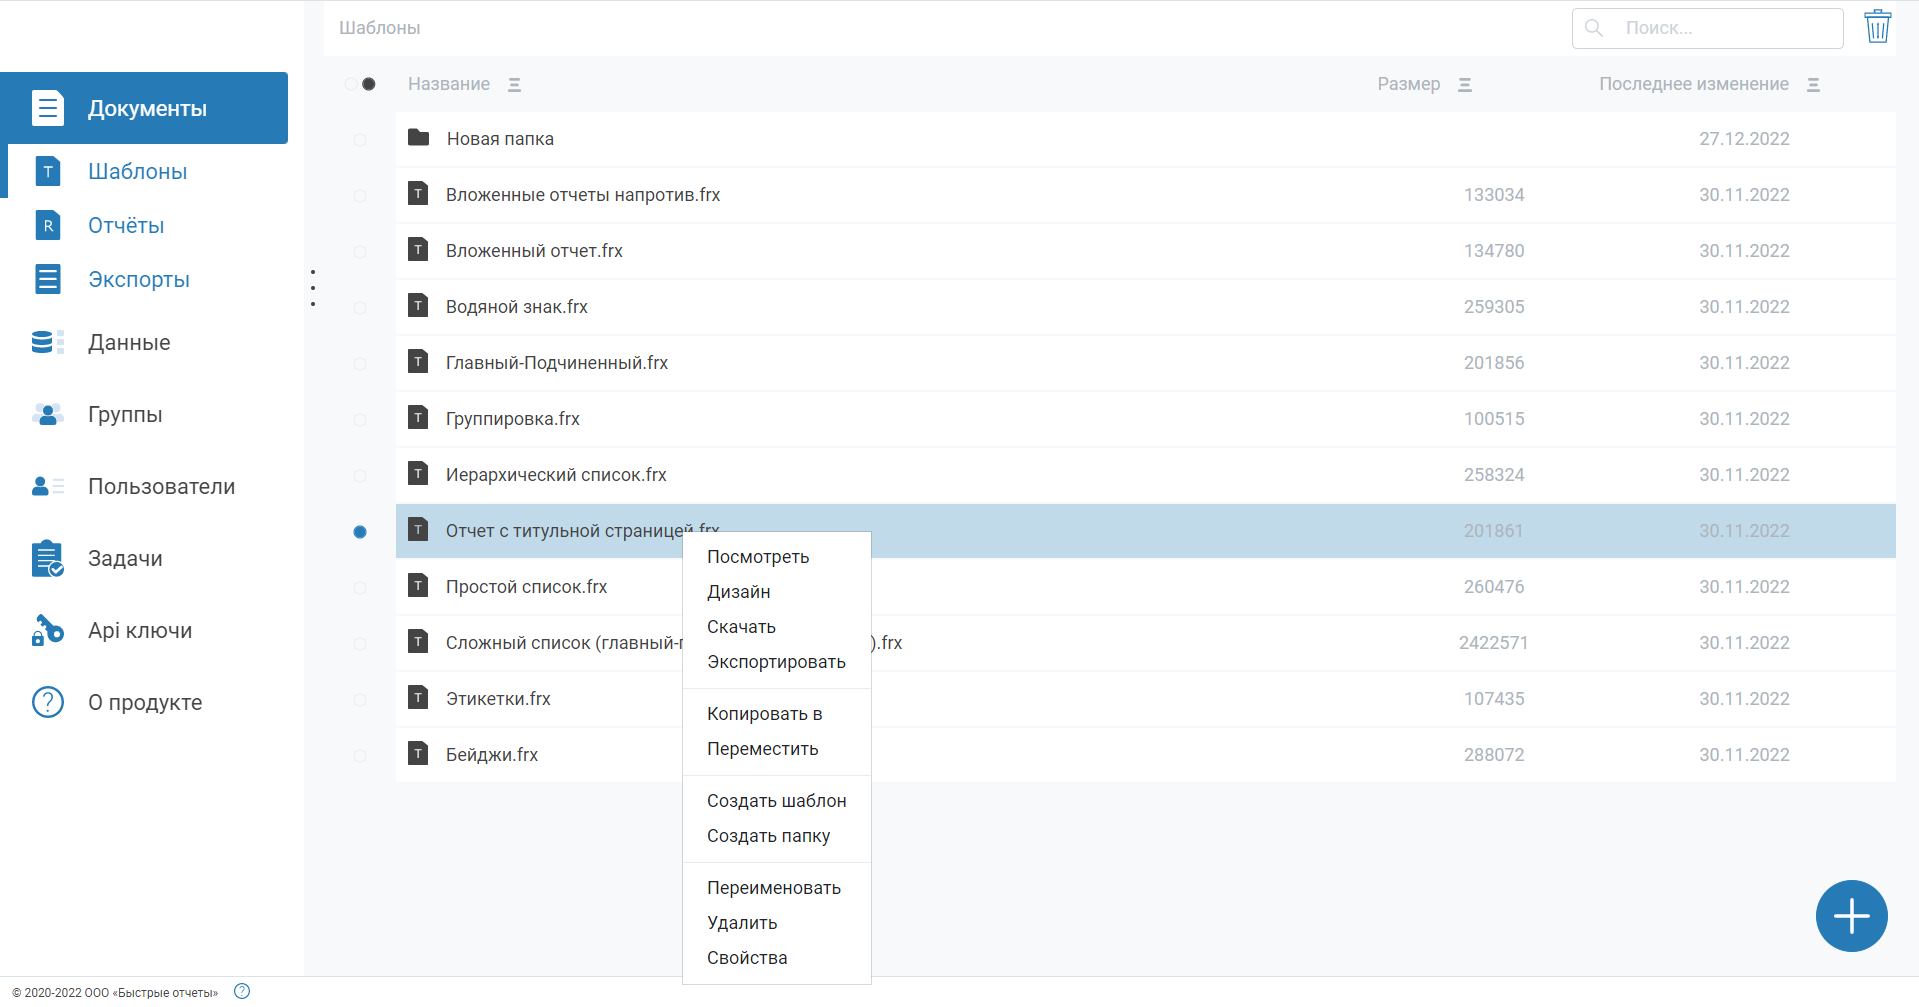Open the Data database icon
Viewport: 1919px width, 1007px height.
pos(48,342)
